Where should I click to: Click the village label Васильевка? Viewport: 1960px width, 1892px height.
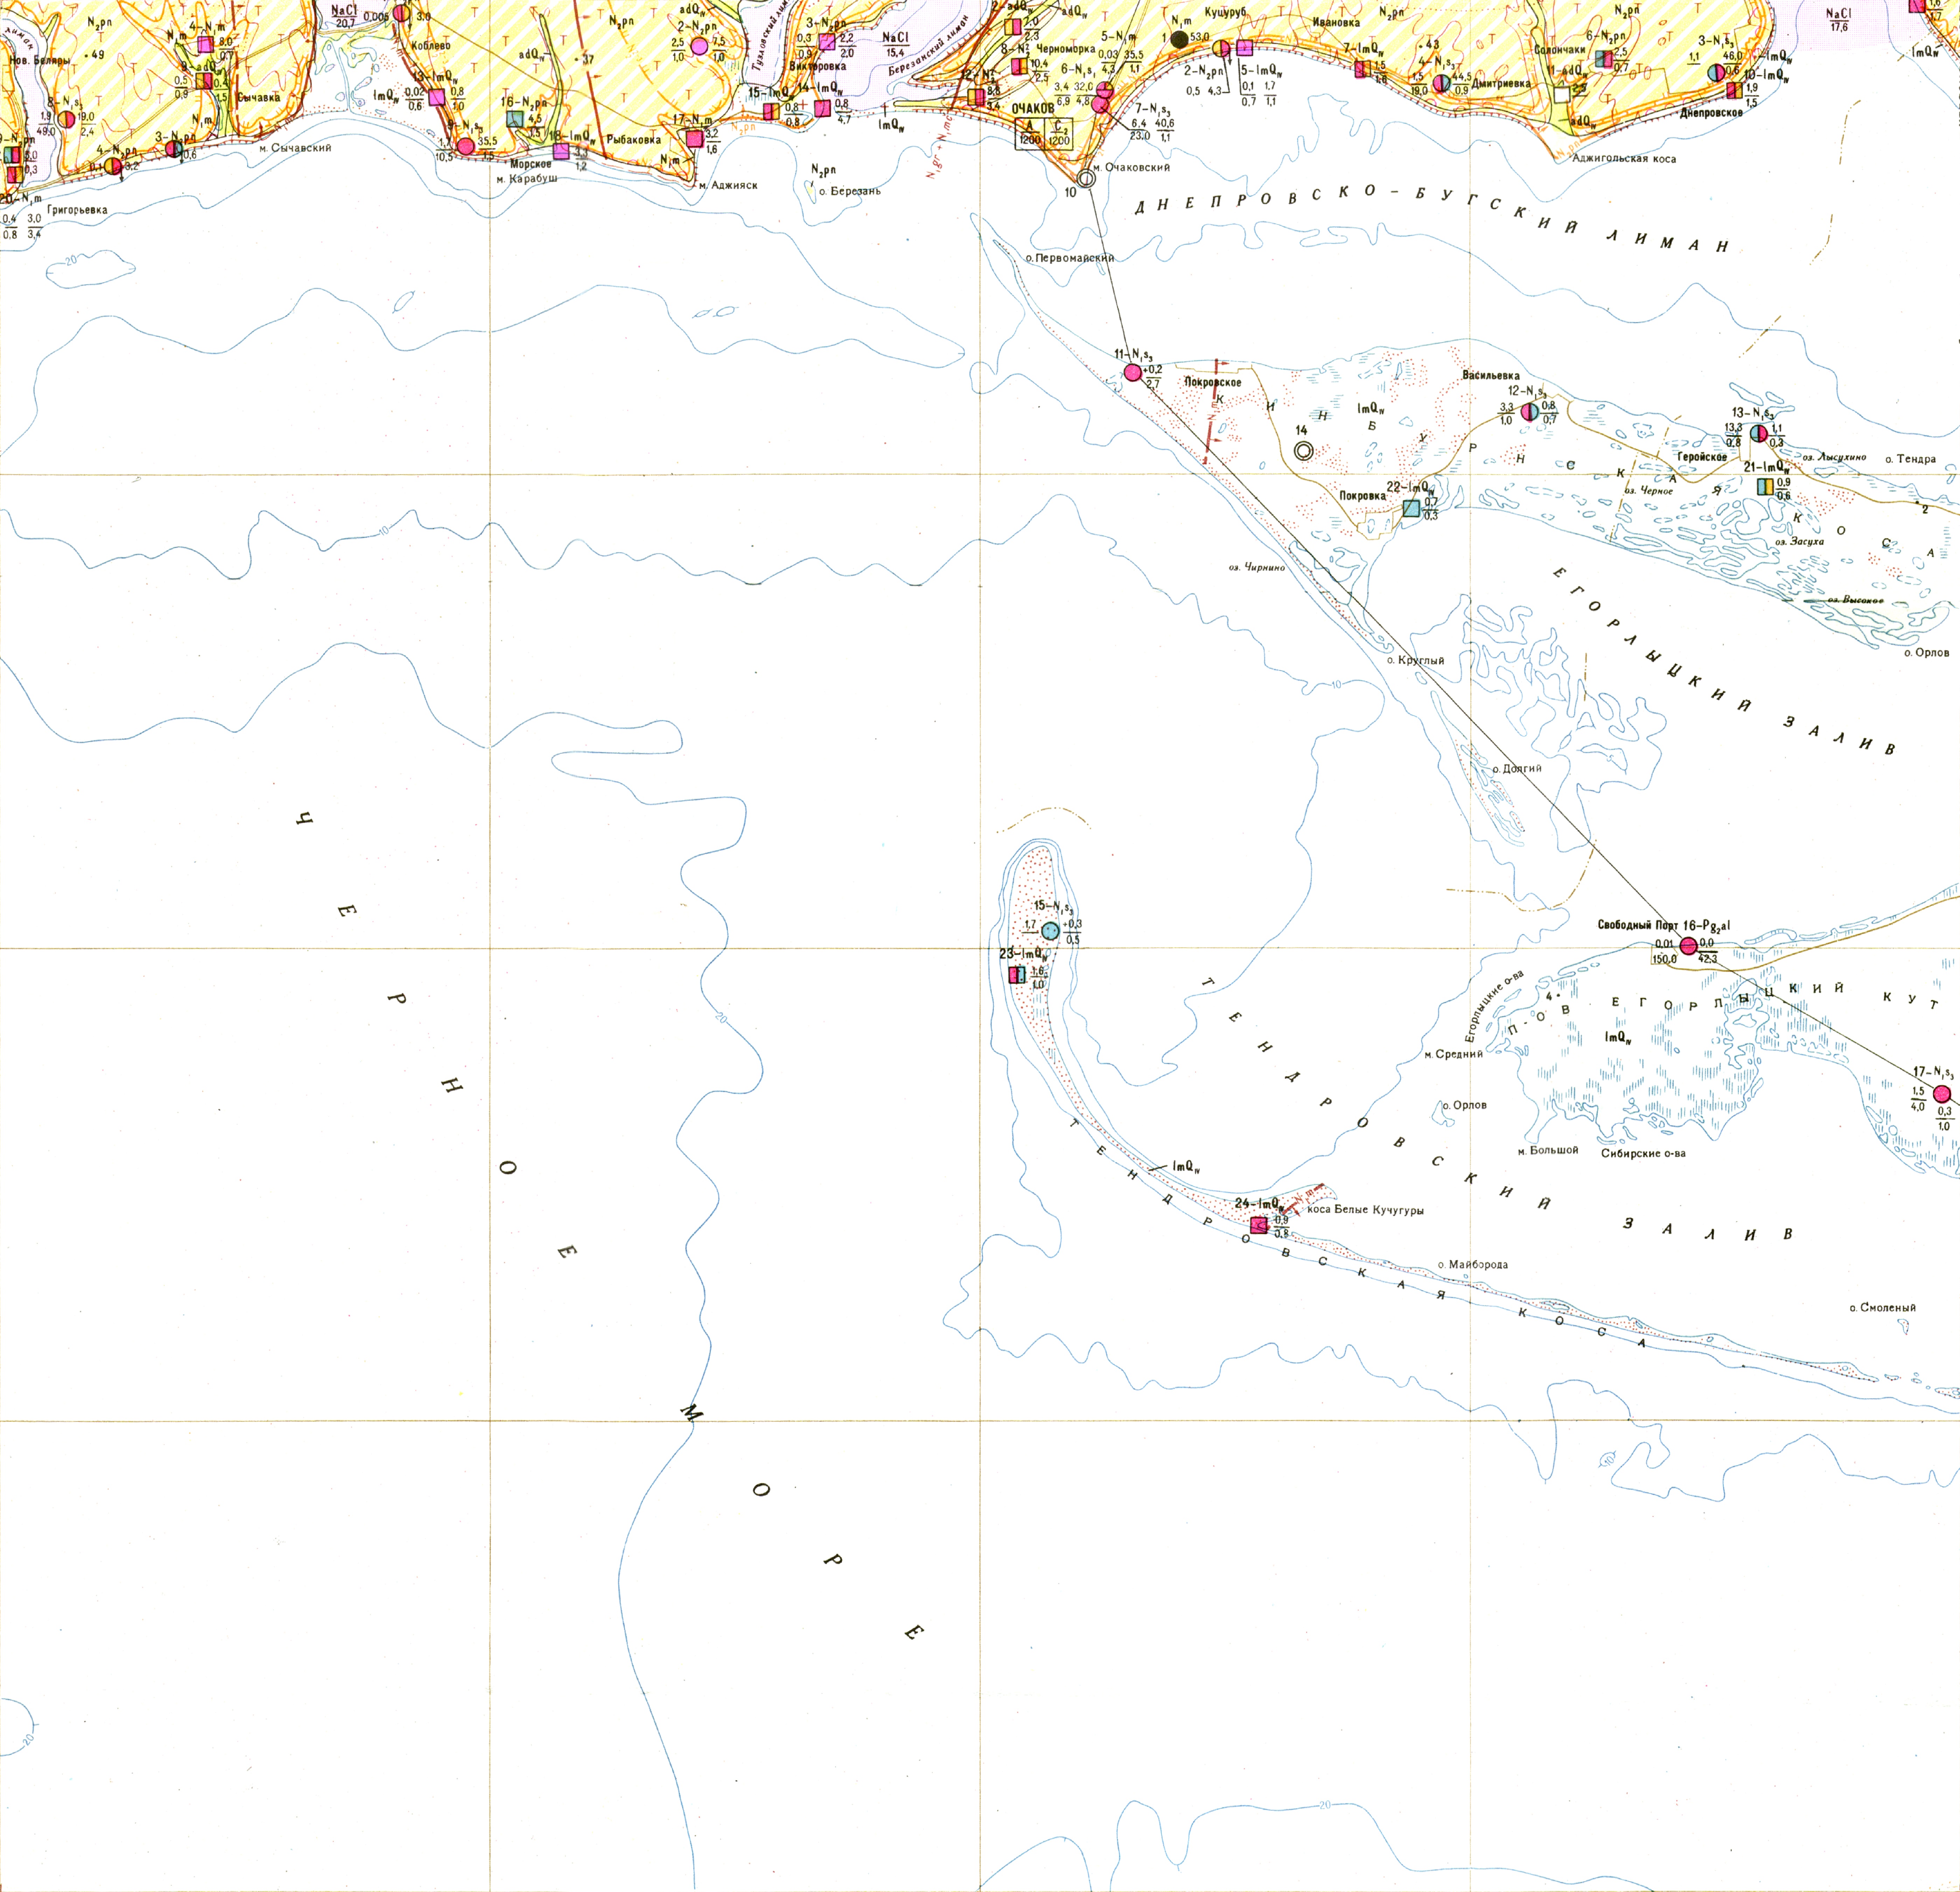pos(1491,376)
